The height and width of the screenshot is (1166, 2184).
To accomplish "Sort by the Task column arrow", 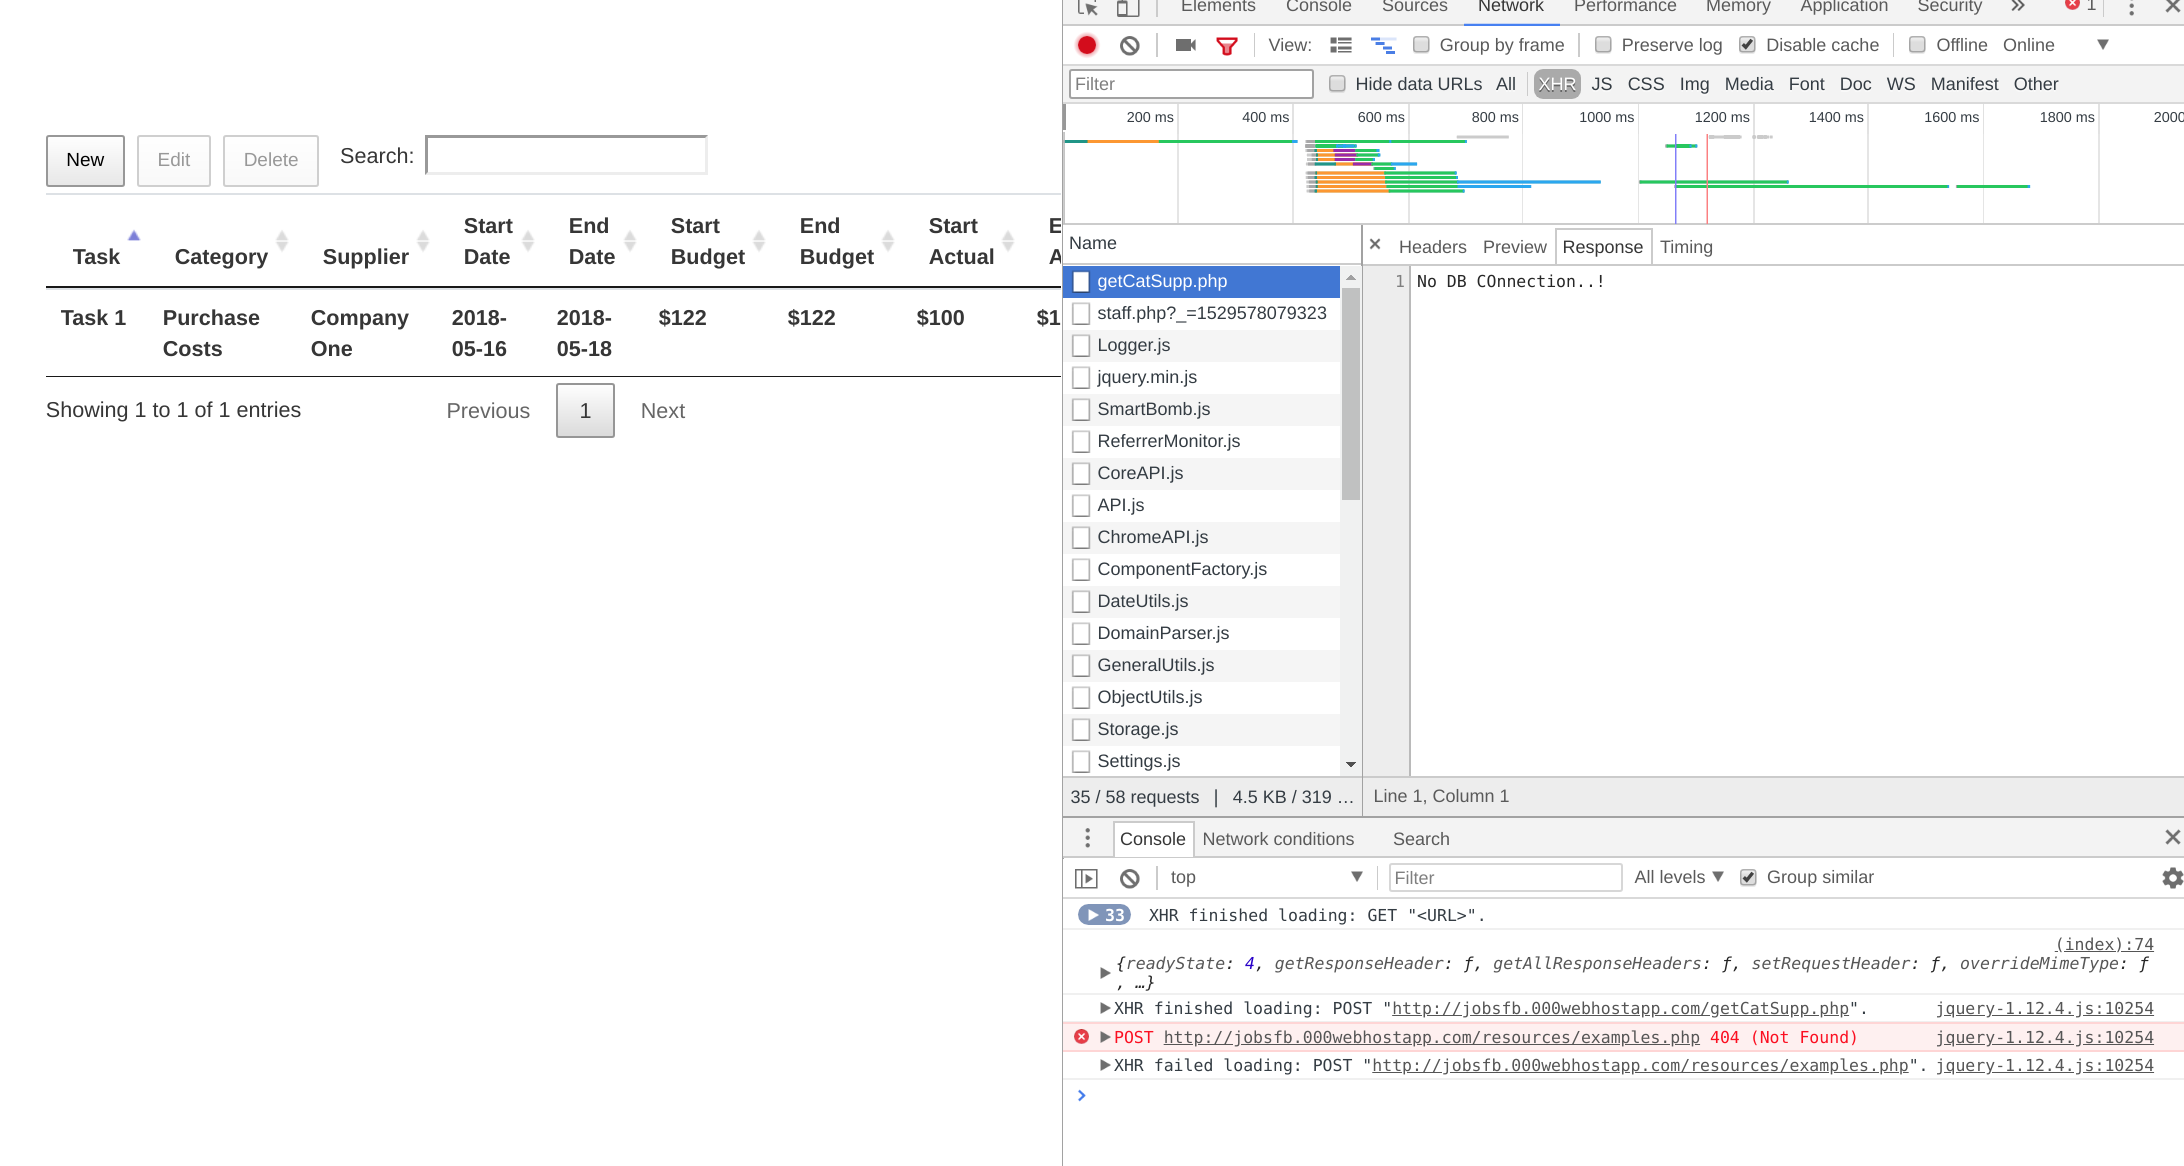I will (x=134, y=236).
